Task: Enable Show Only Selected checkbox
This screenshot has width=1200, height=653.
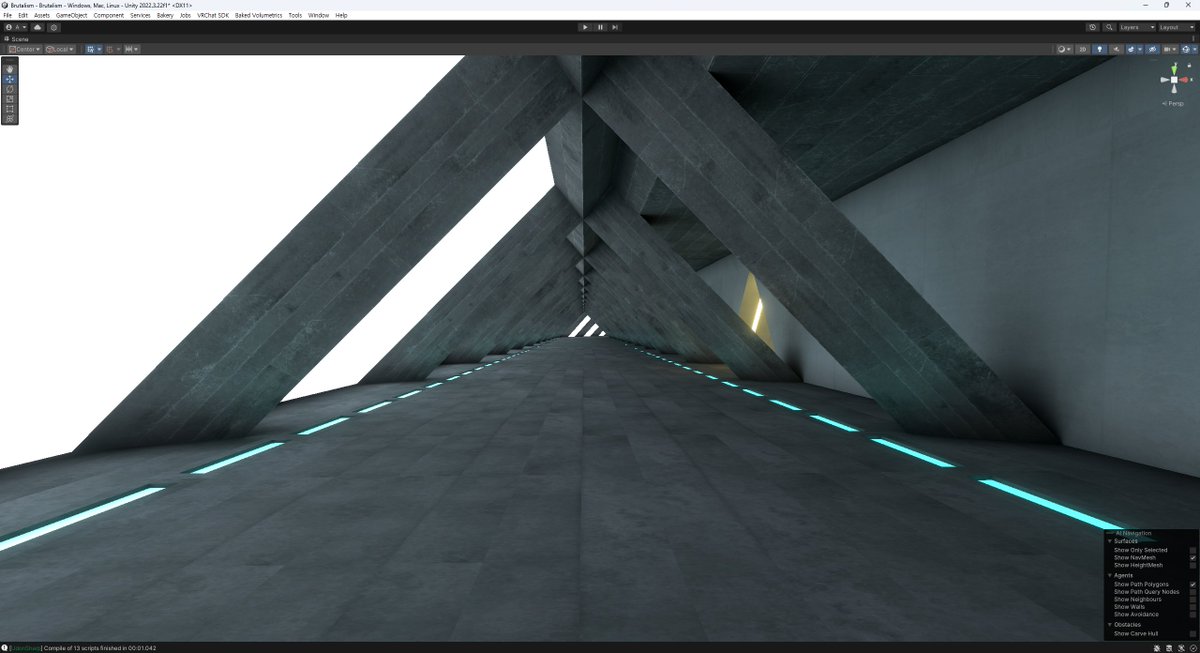Action: tap(1193, 550)
